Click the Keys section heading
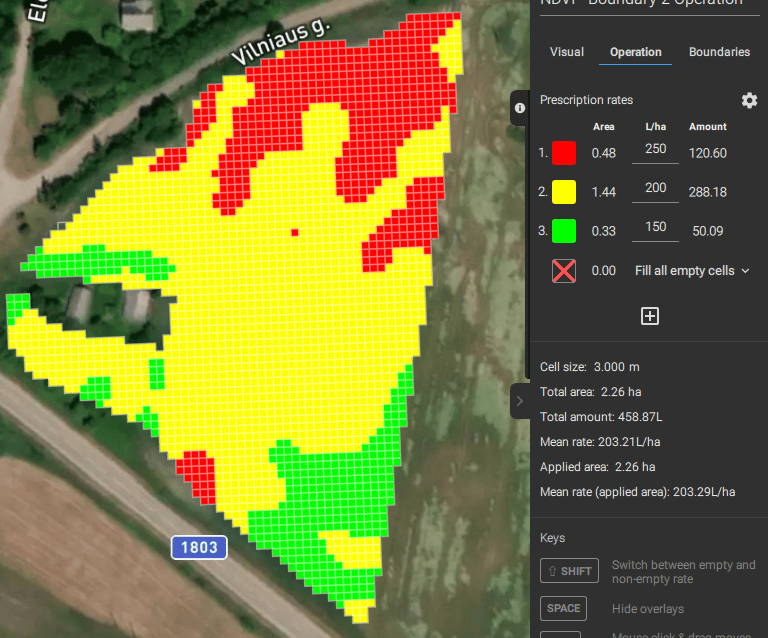The image size is (768, 638). pos(552,538)
